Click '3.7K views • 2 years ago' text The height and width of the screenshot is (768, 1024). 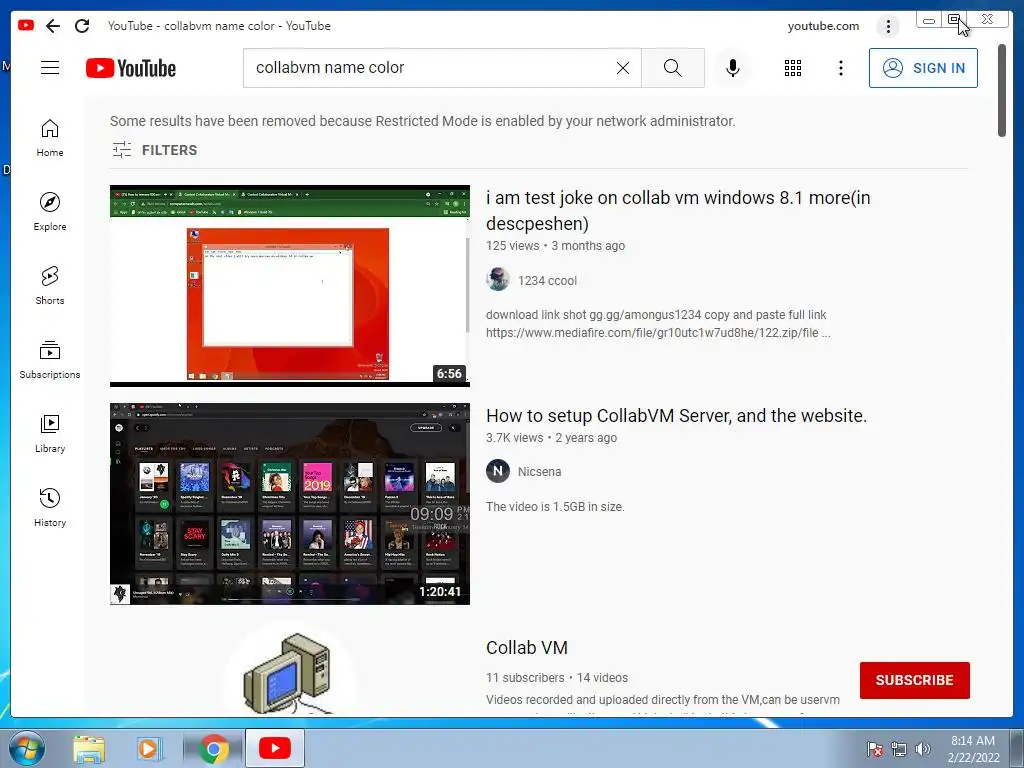click(x=551, y=438)
